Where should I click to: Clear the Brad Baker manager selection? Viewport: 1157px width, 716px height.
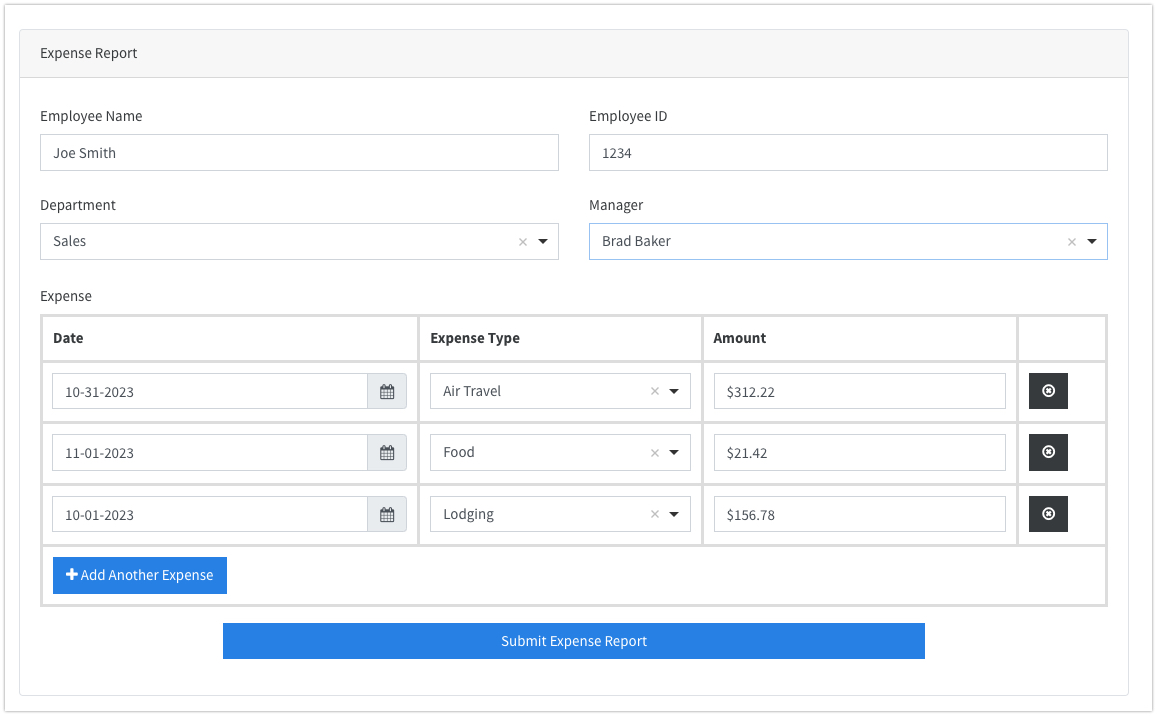pyautogui.click(x=1071, y=242)
